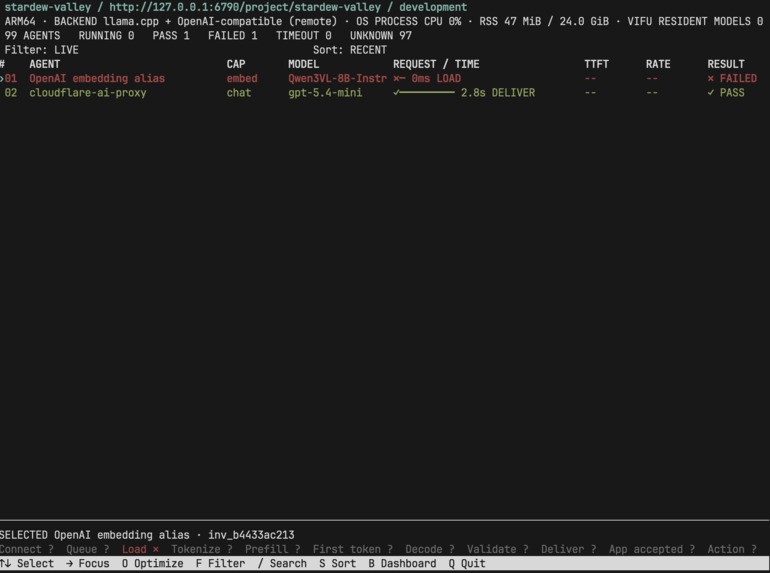Click the PASS result with checkmark icon

(x=726, y=93)
